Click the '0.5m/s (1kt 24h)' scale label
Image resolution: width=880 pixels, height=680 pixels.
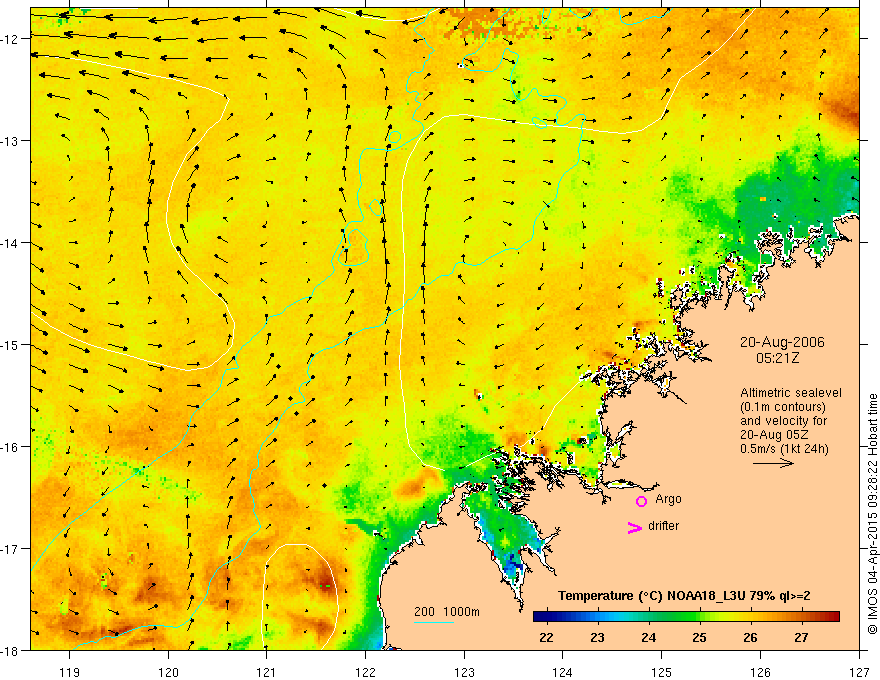(x=785, y=449)
